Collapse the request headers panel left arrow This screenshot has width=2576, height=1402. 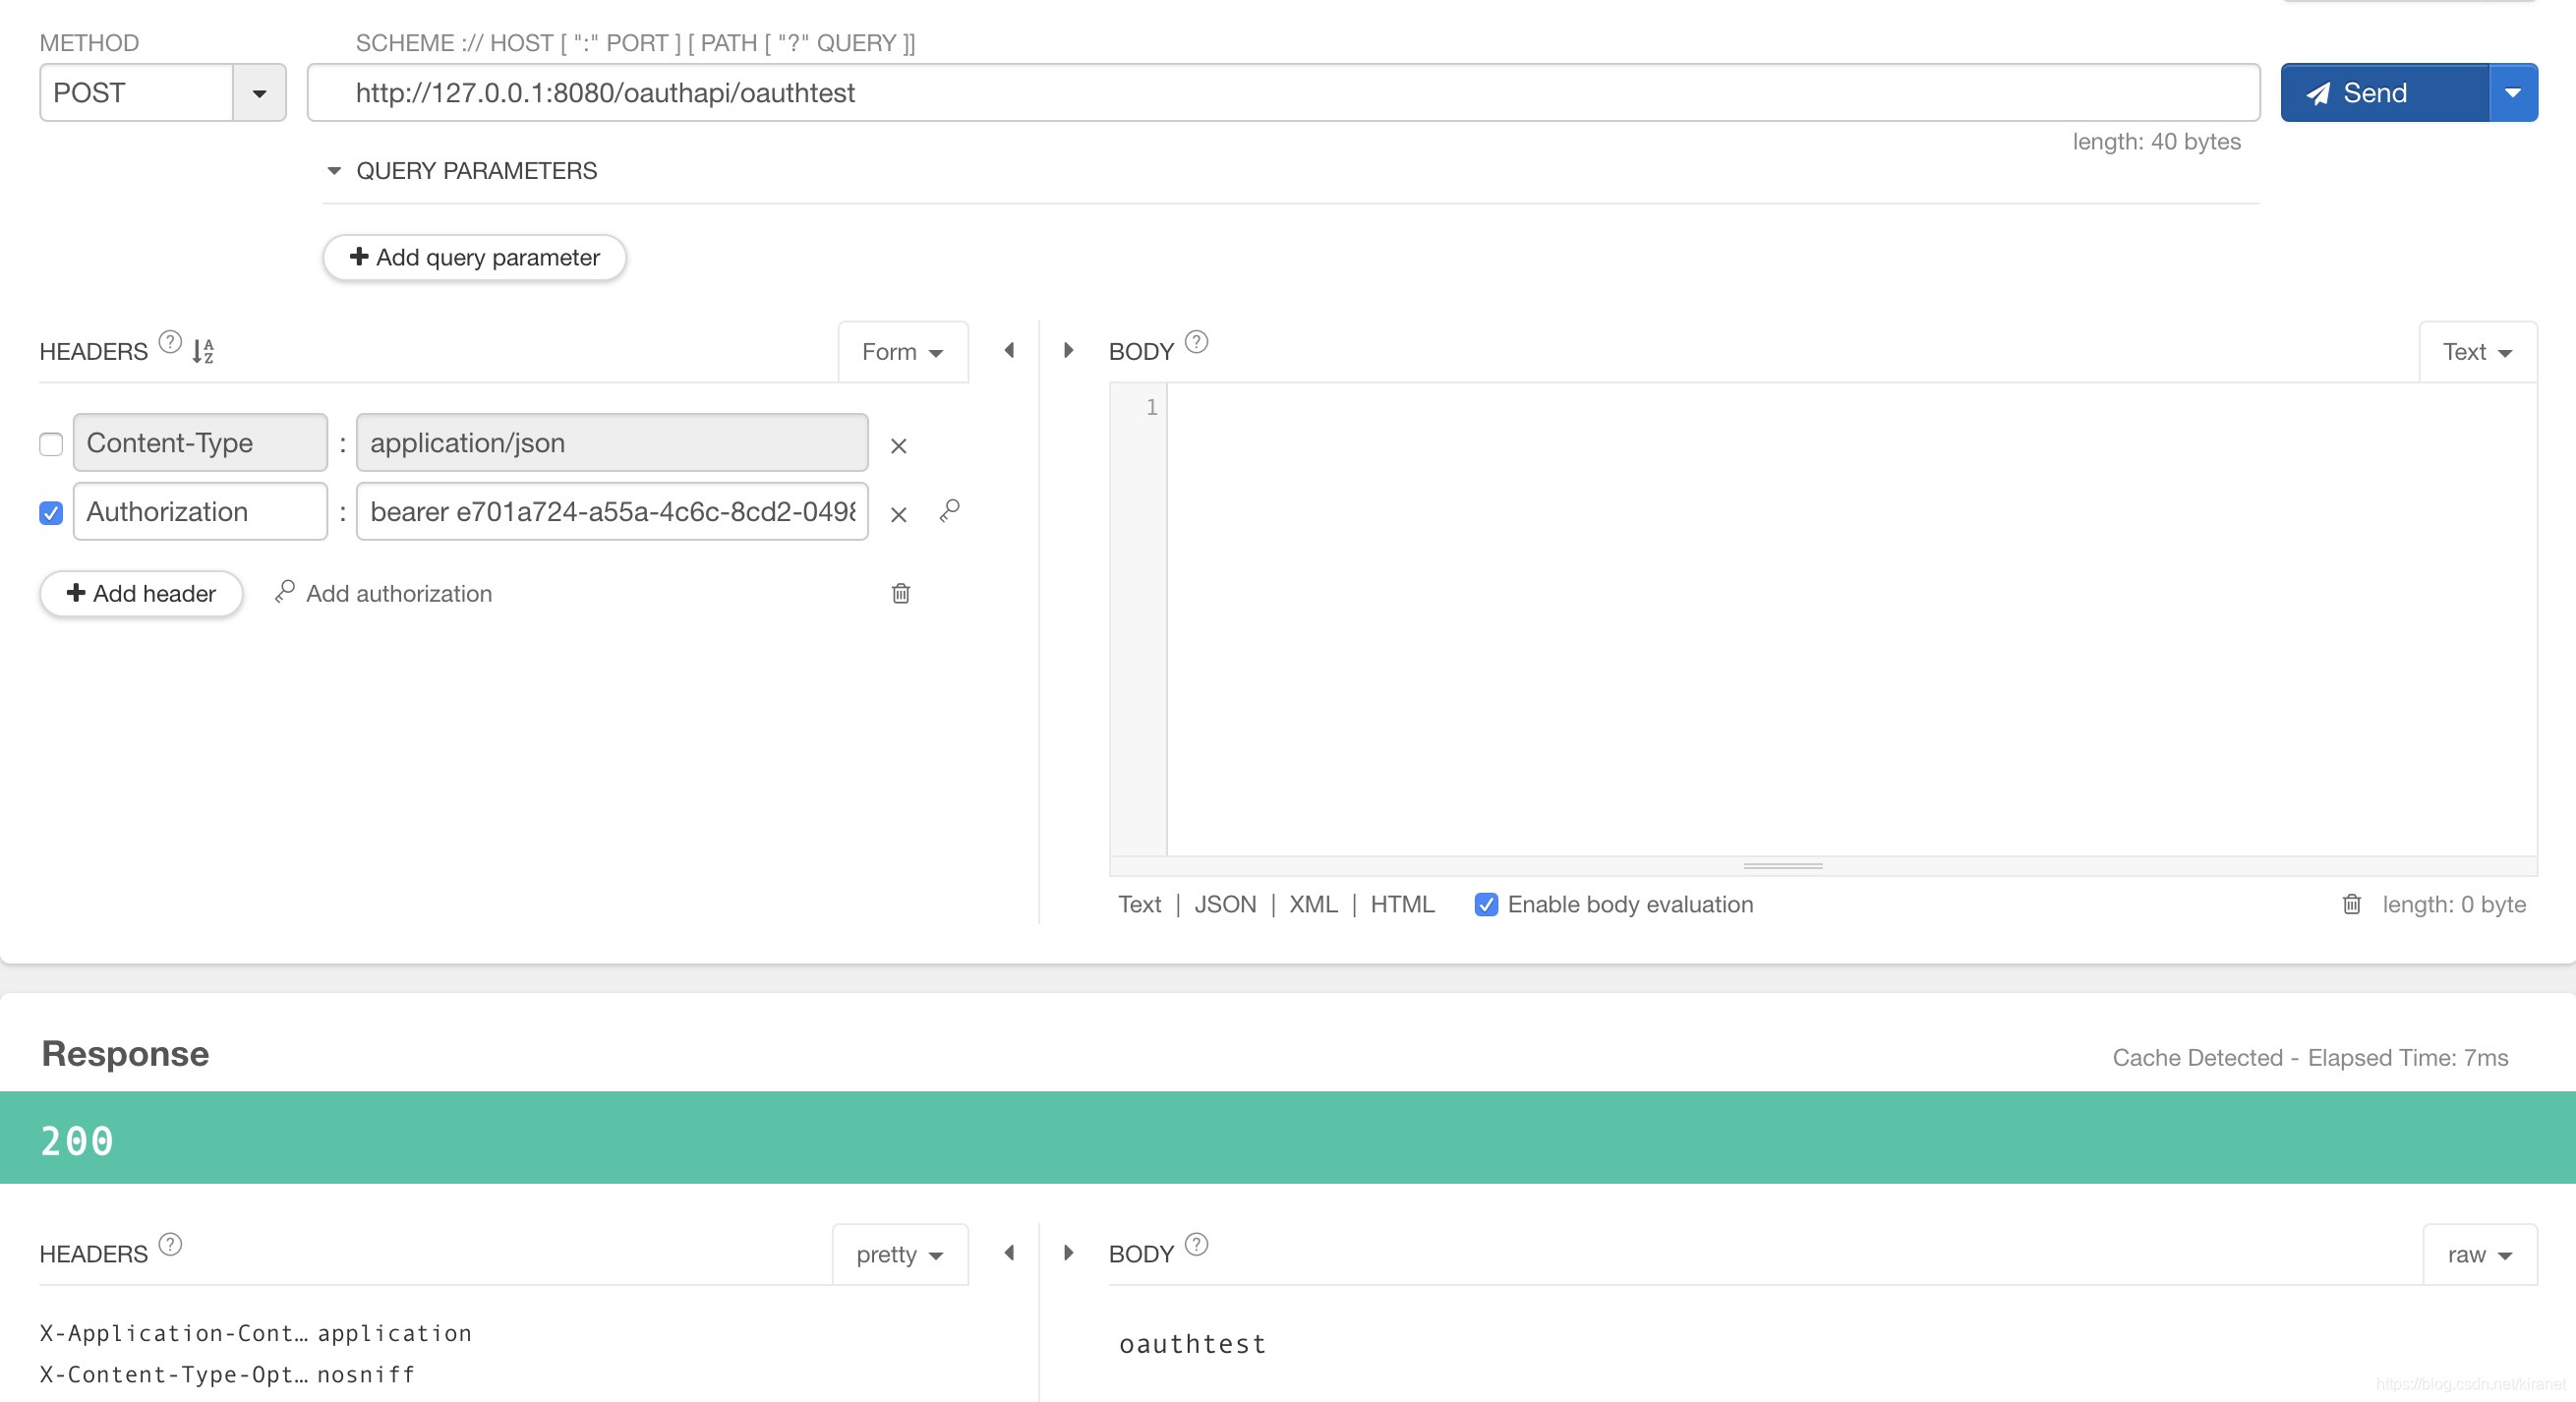(x=1009, y=350)
